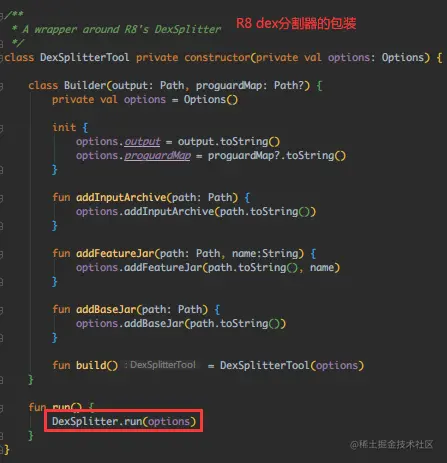447x463 pixels.
Task: Click the red R8 dex annotation text
Action: click(296, 23)
